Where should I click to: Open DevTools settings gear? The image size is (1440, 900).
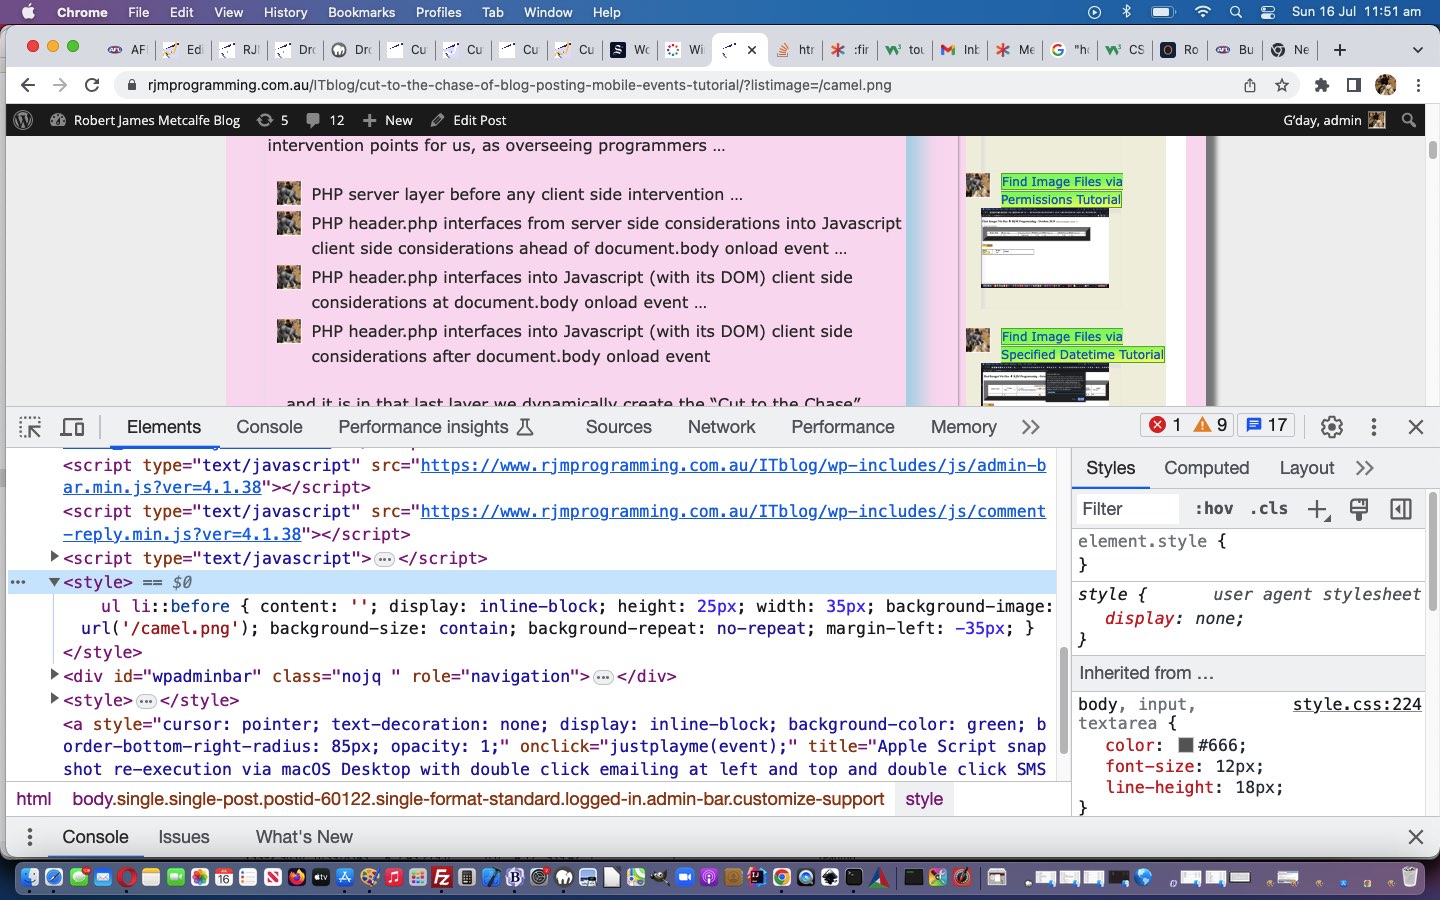click(1331, 427)
